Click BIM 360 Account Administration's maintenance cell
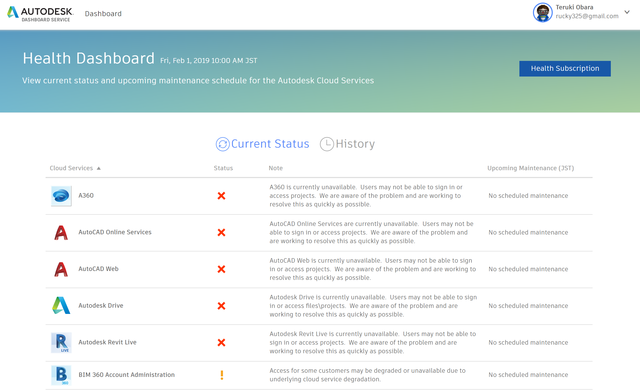Screen dimensions: 640x392 [x=528, y=375]
